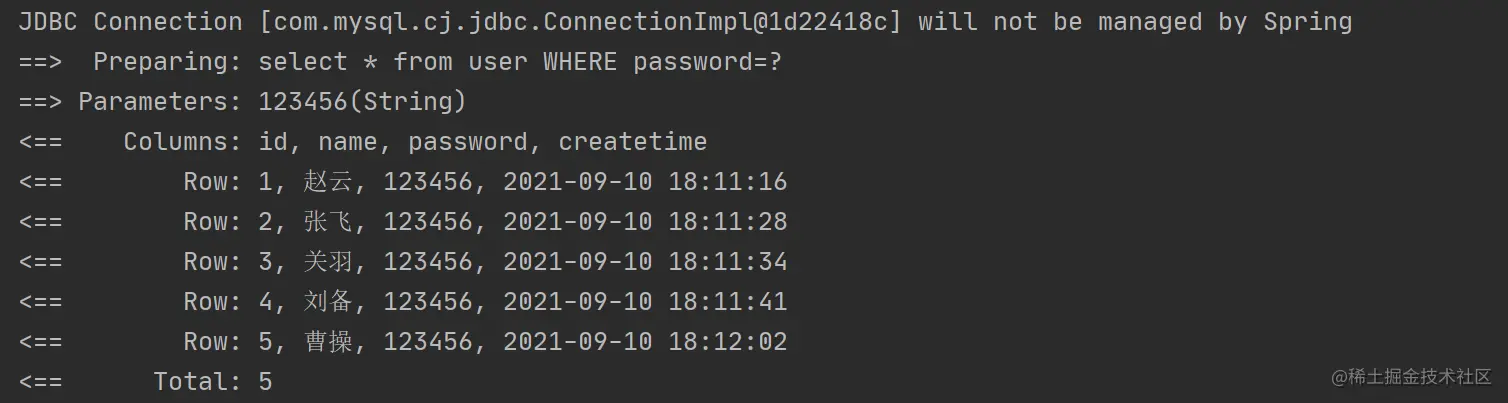Click the row containing 张飞
Image resolution: width=1508 pixels, height=403 pixels.
pos(402,222)
